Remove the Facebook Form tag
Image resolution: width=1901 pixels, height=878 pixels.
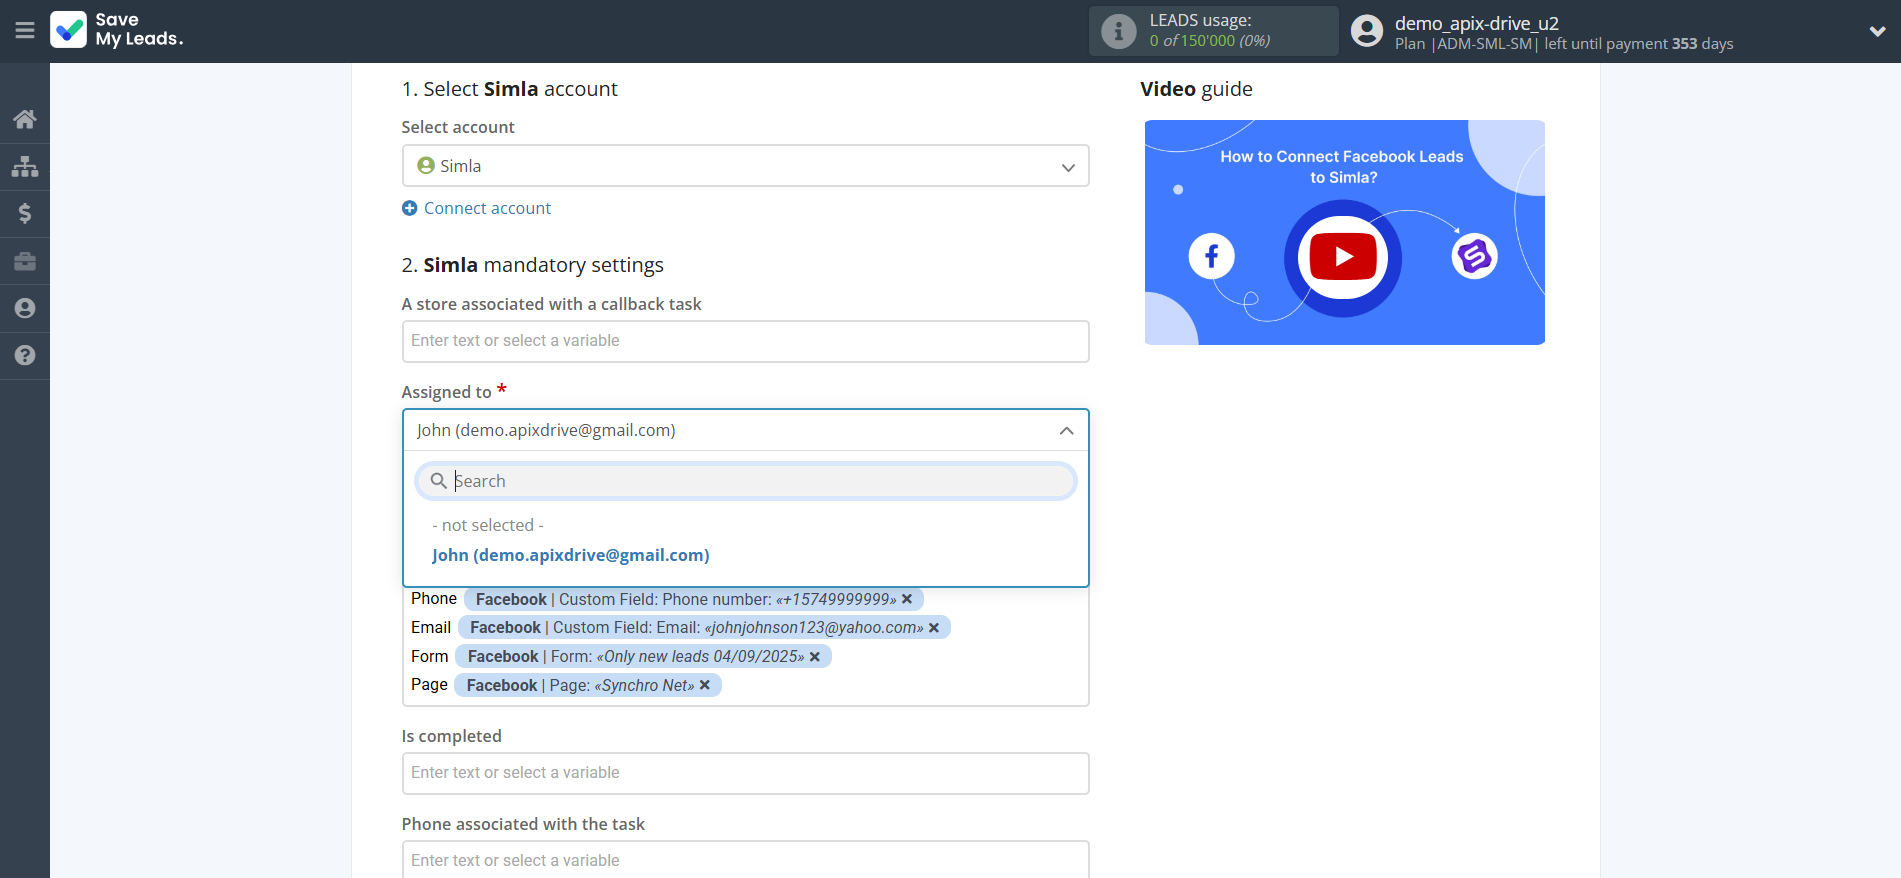point(815,657)
